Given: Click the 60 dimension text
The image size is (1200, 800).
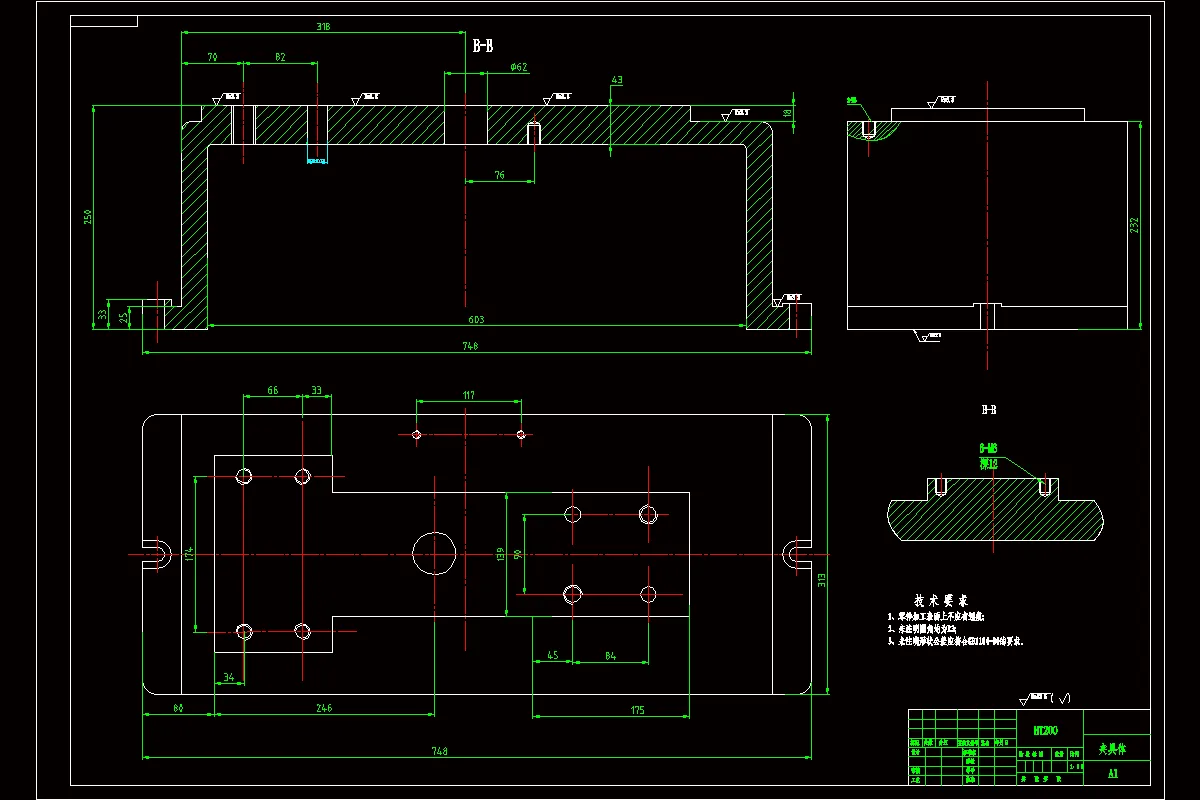Looking at the screenshot, I should pyautogui.click(x=179, y=708).
